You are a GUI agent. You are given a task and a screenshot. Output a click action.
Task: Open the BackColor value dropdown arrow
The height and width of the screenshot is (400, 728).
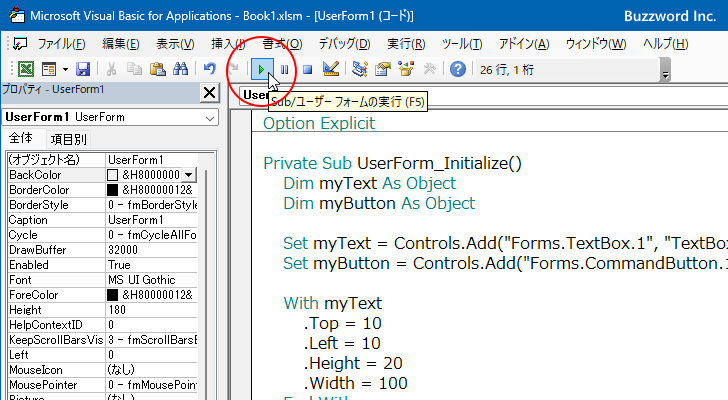pyautogui.click(x=188, y=175)
